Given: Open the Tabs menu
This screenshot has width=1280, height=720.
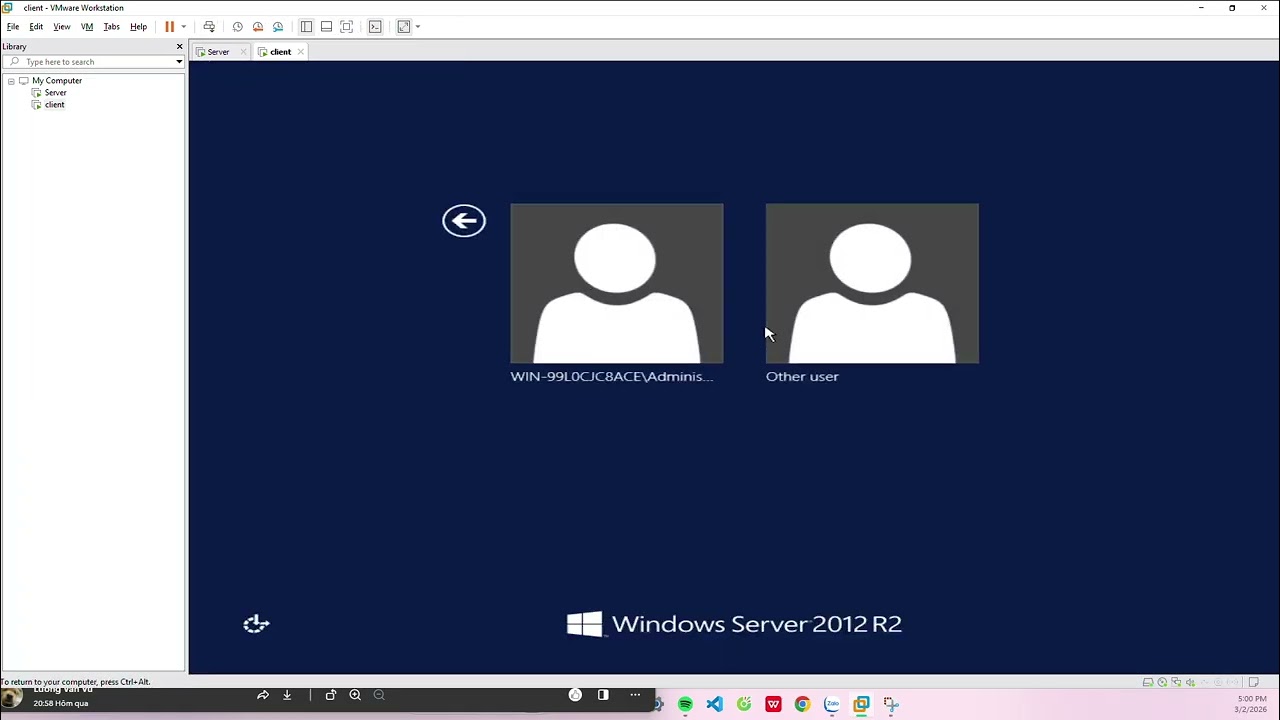Looking at the screenshot, I should (x=112, y=27).
